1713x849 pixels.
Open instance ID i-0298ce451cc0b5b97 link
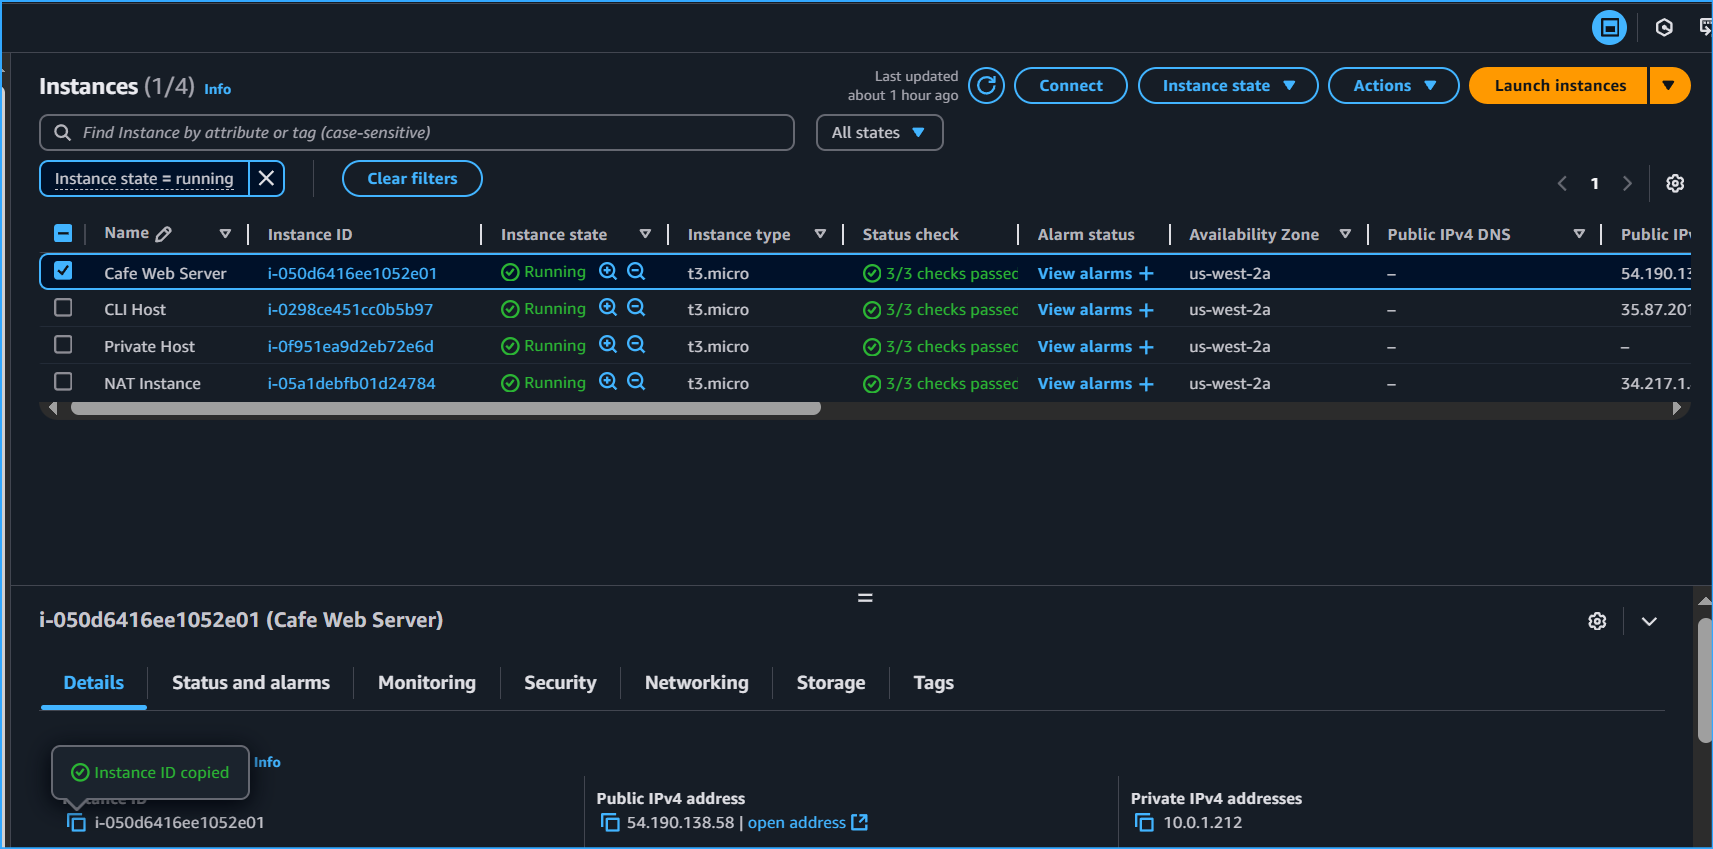pos(350,310)
